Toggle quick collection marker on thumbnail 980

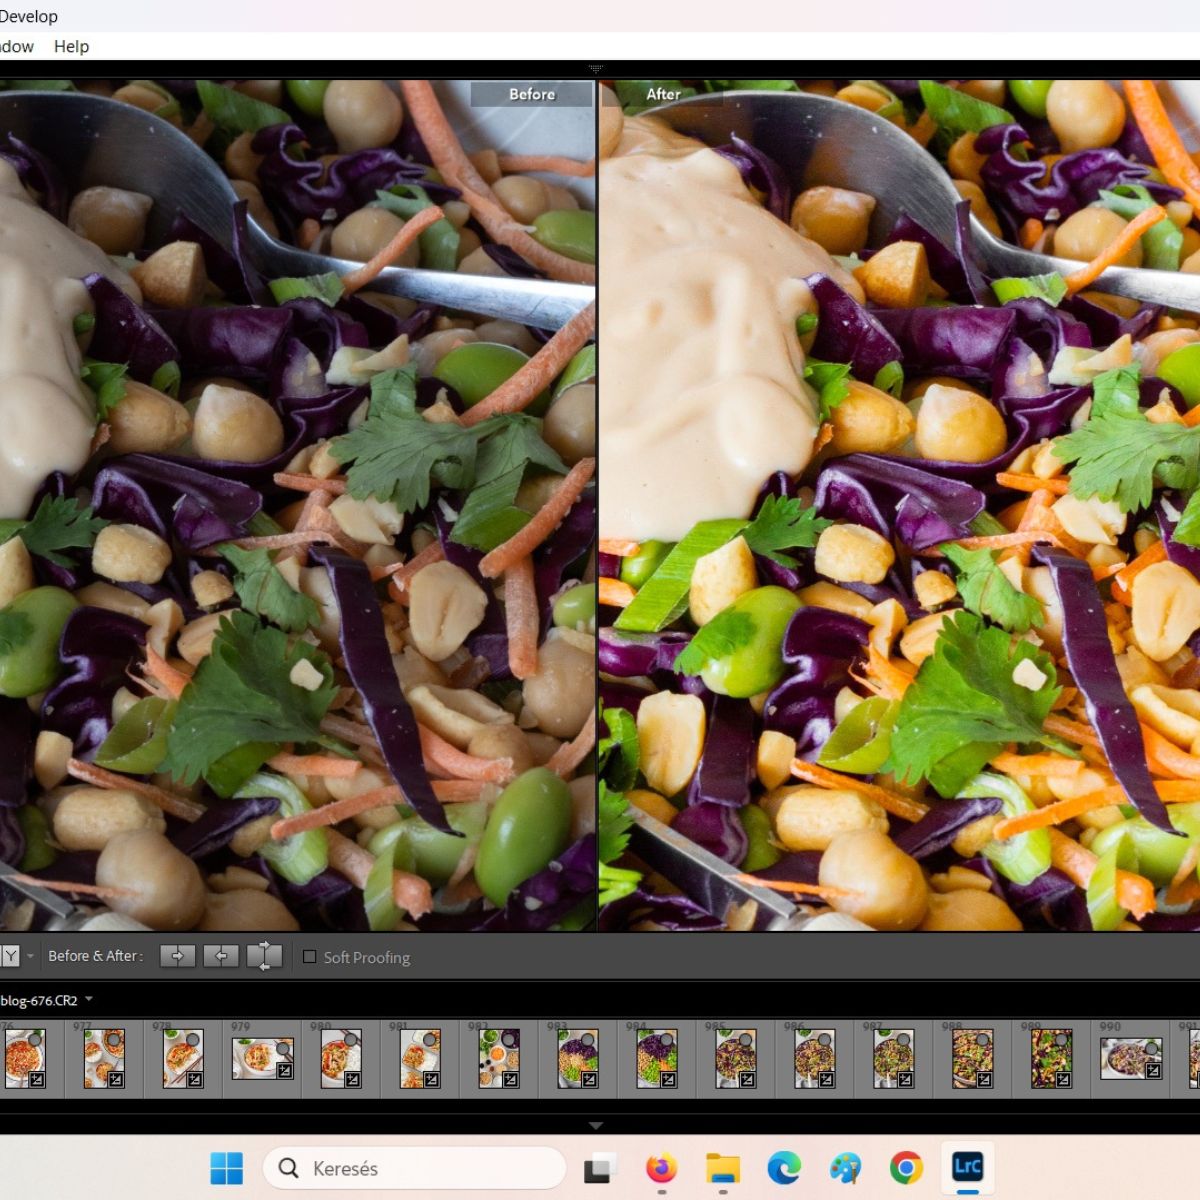(351, 1040)
